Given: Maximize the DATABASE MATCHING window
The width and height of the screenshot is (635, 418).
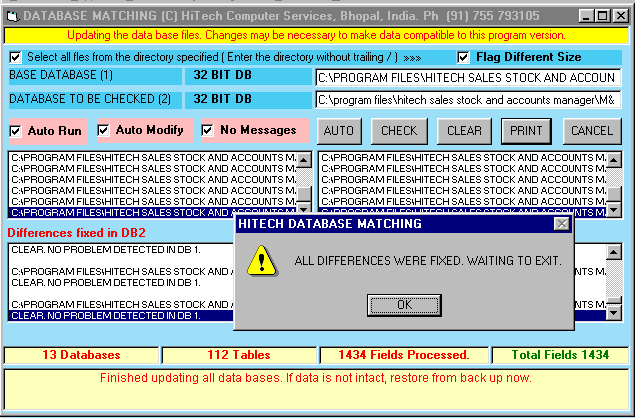Looking at the screenshot, I should pyautogui.click(x=603, y=16).
